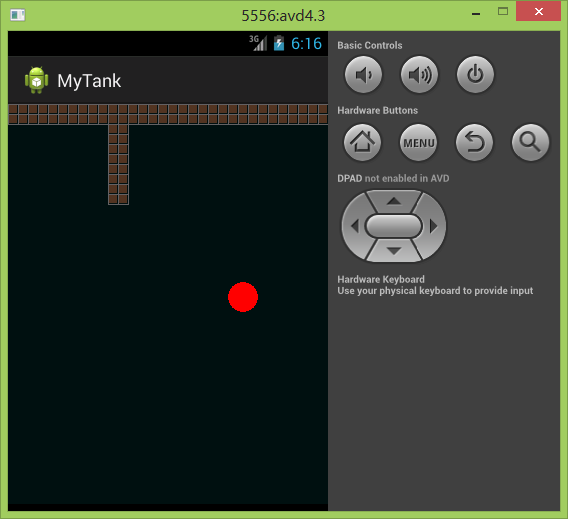Click the DPAD up arrow
568x519 pixels.
[x=394, y=201]
